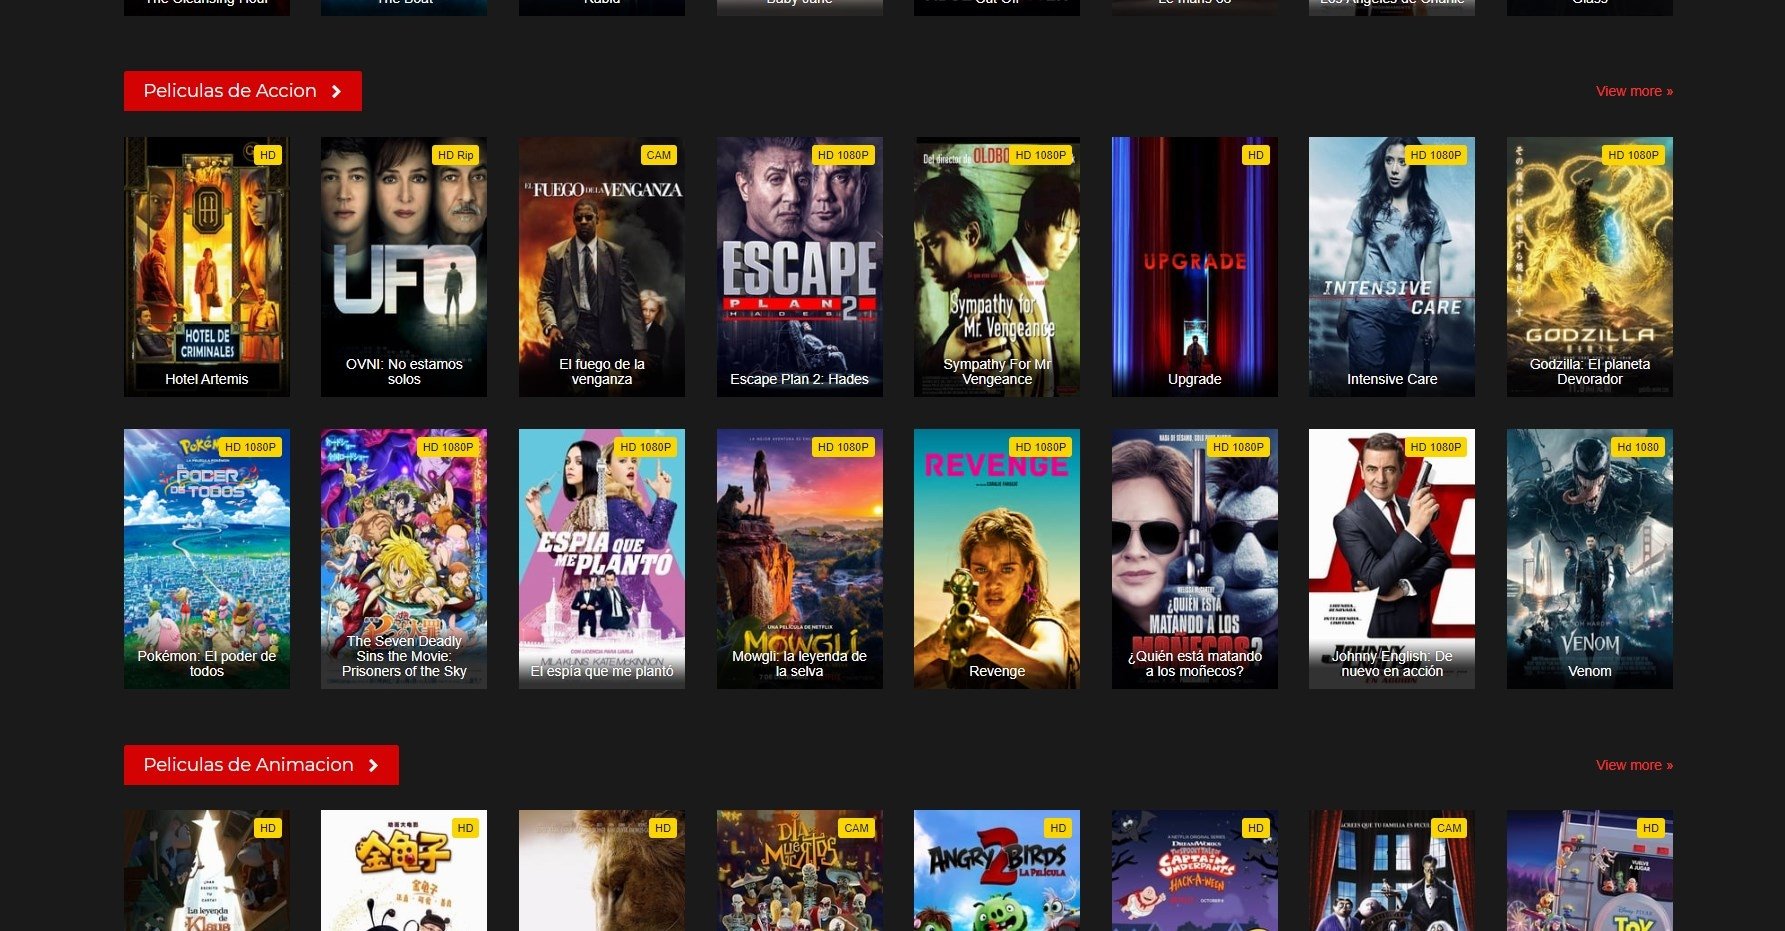
Task: Select The Seven Deadly Sins movie poster
Action: click(404, 559)
